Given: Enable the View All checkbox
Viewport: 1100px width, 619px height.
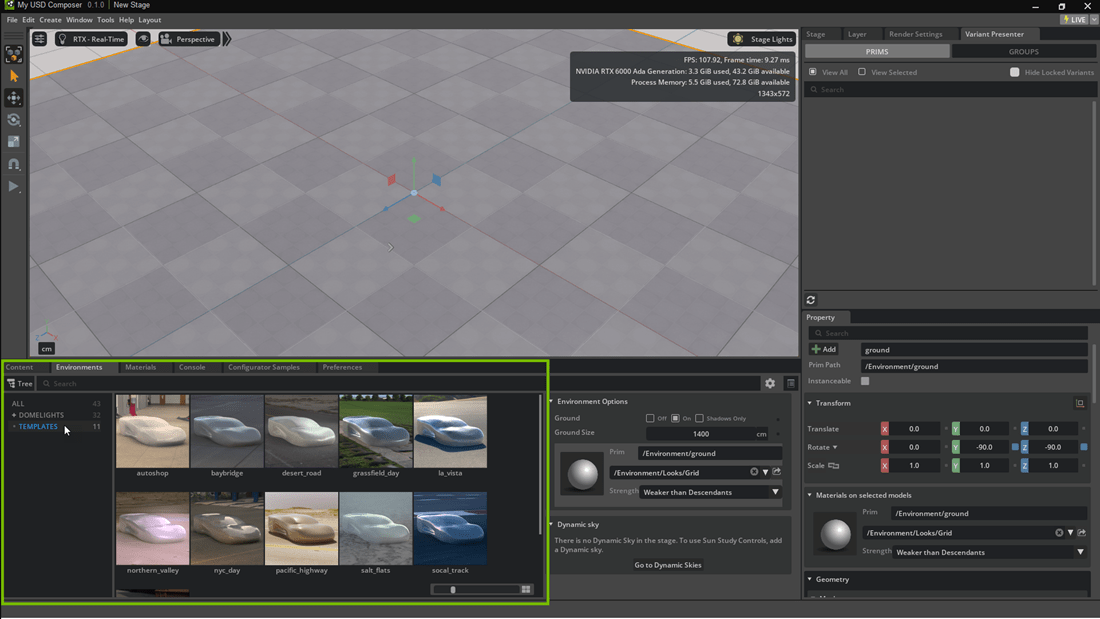Looking at the screenshot, I should click(x=813, y=72).
